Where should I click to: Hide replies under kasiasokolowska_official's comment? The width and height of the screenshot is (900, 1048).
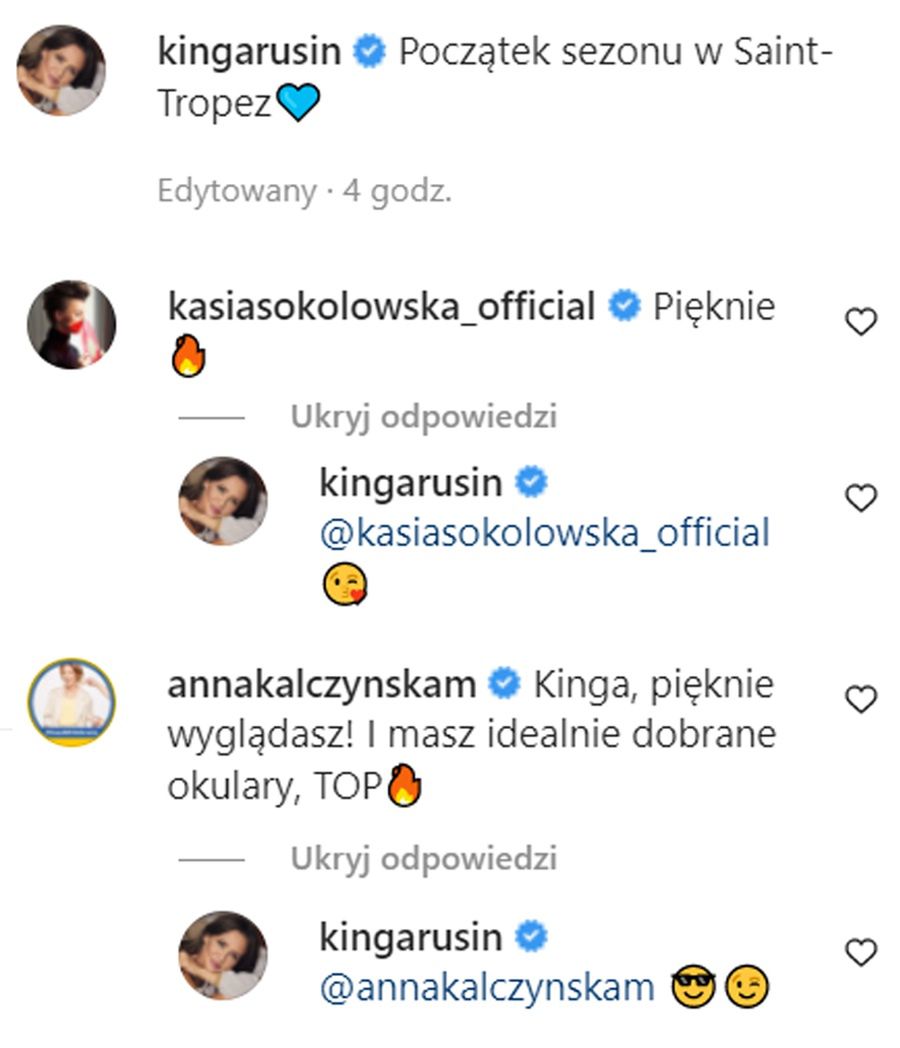point(423,417)
